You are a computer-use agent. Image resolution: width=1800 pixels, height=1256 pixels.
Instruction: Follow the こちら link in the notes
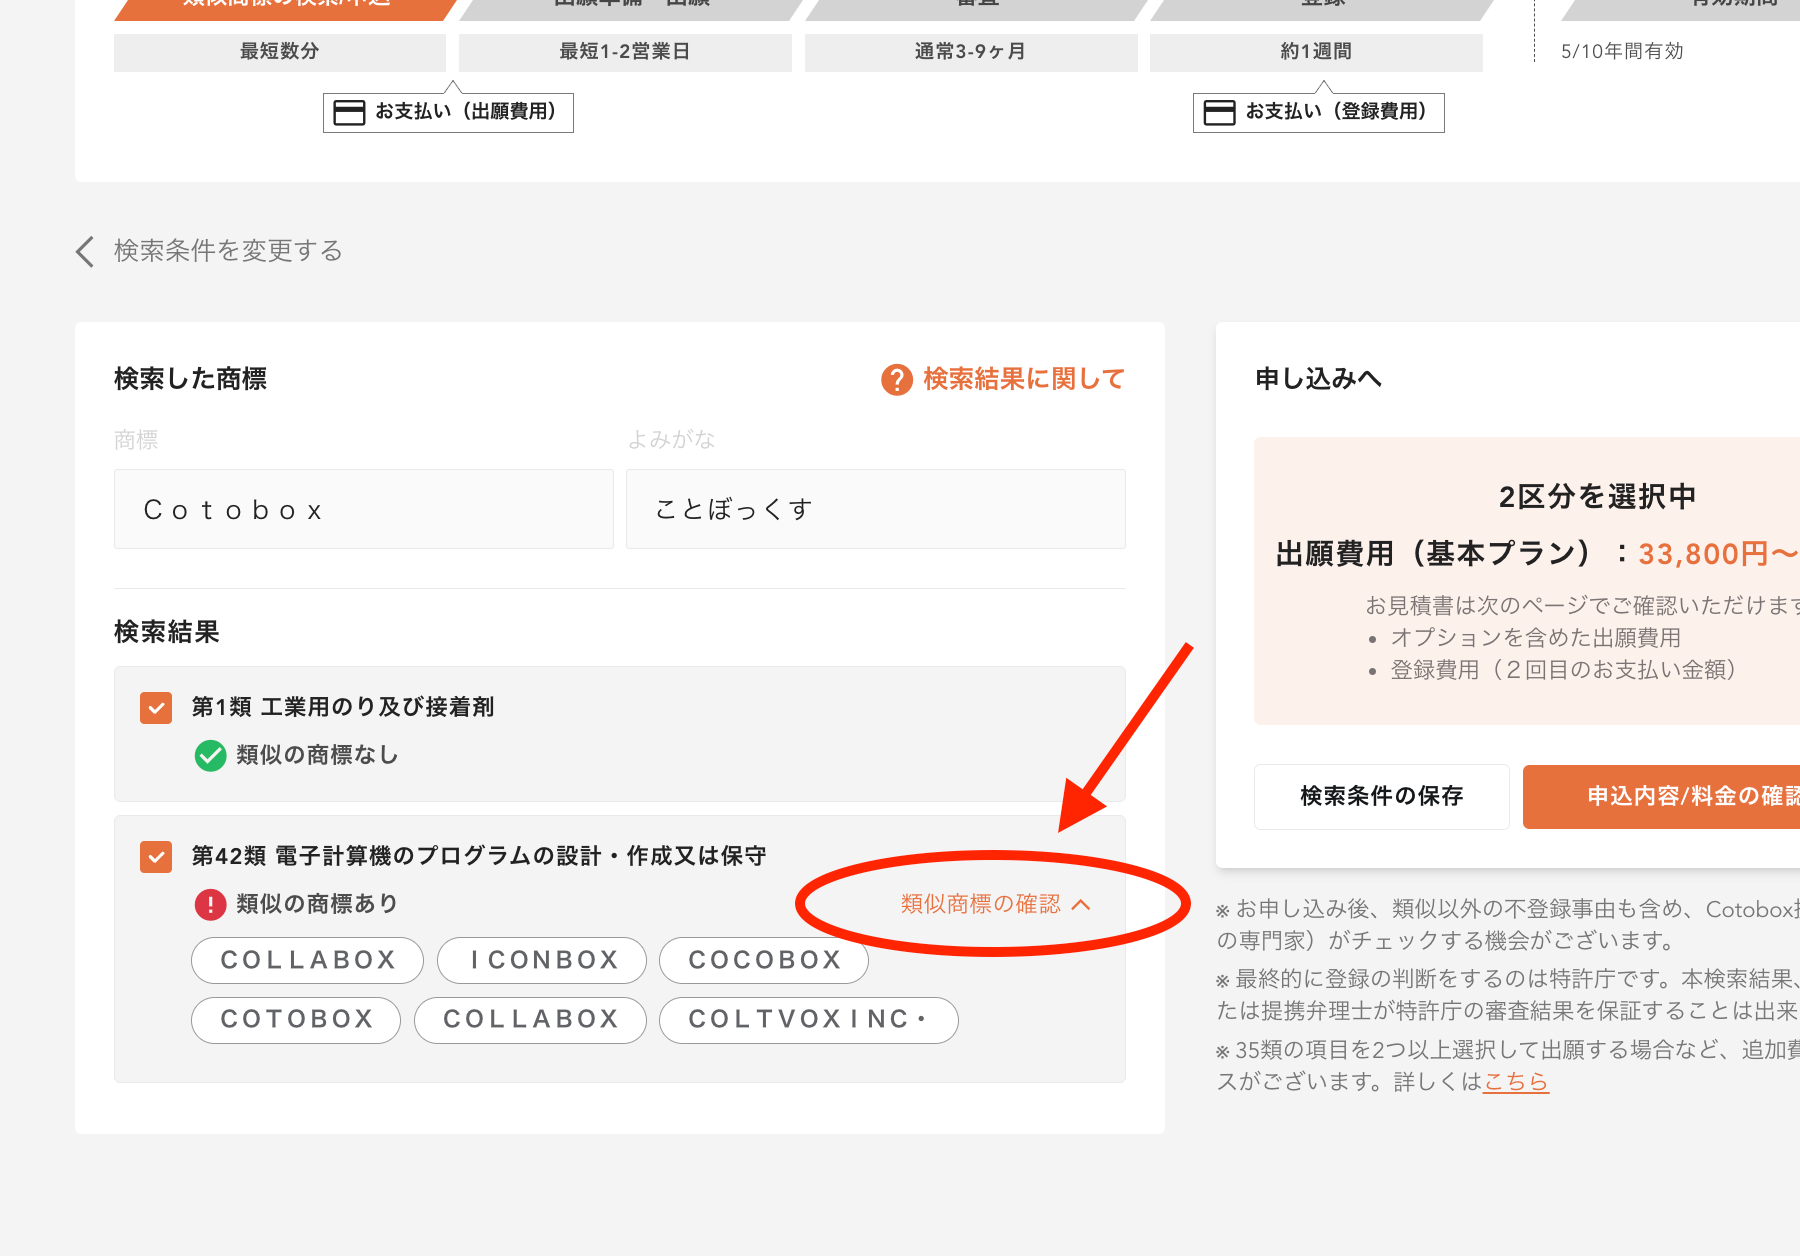click(x=1516, y=1081)
